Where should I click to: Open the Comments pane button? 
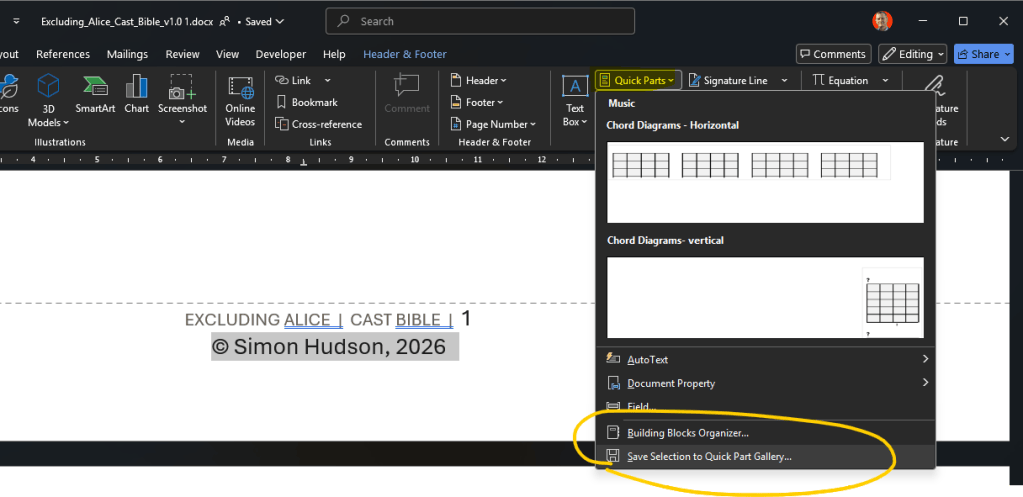click(834, 54)
